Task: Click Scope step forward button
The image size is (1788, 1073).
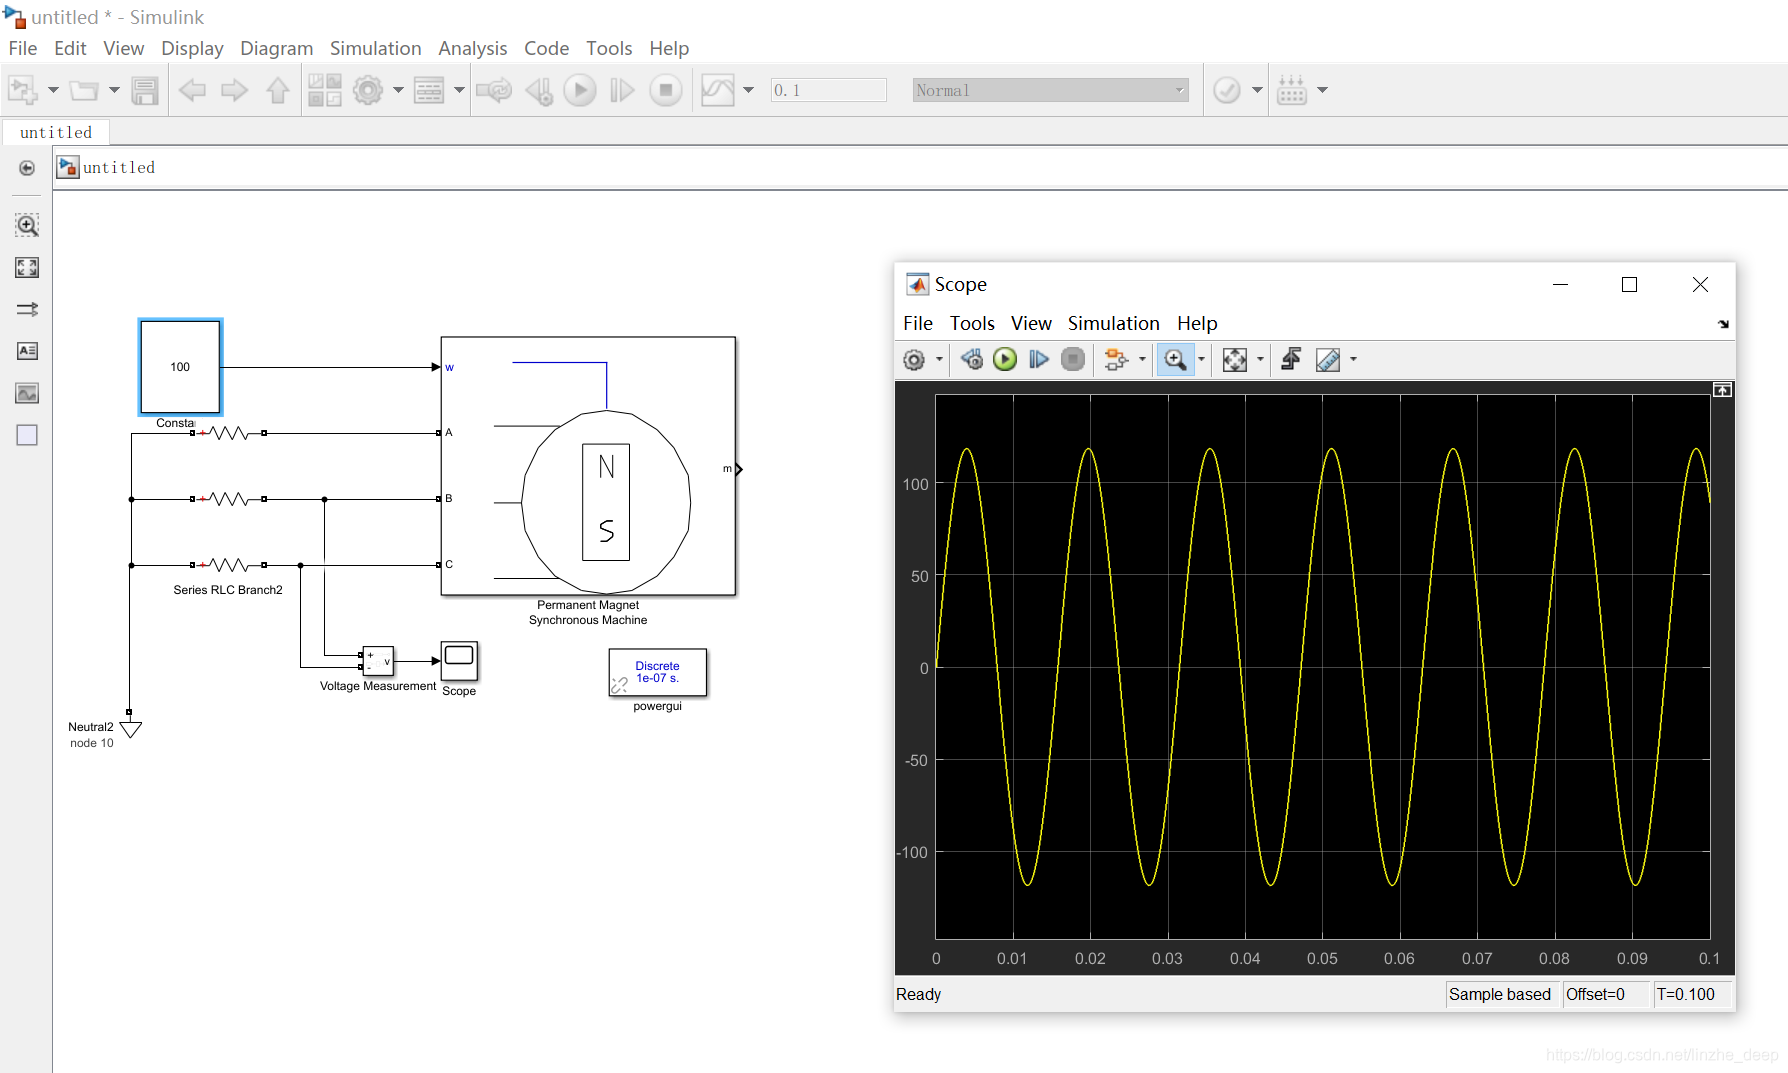Action: [x=1039, y=359]
